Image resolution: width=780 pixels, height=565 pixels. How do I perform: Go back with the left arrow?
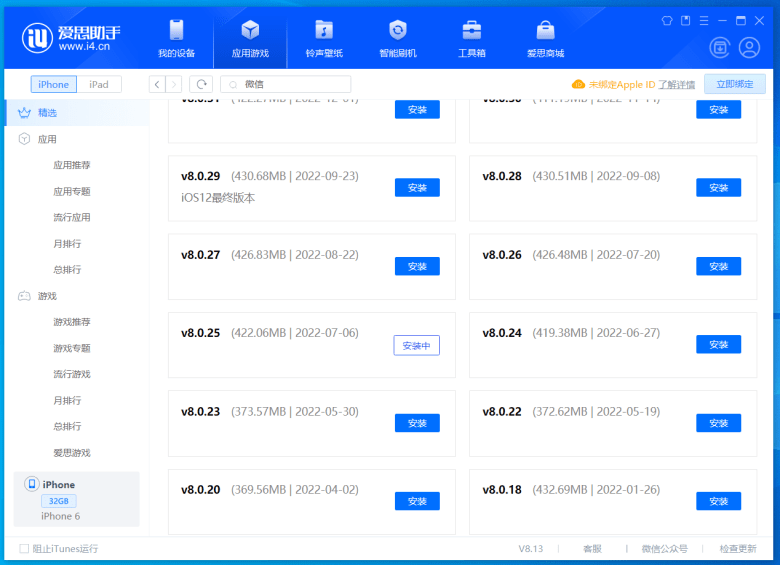(x=157, y=85)
